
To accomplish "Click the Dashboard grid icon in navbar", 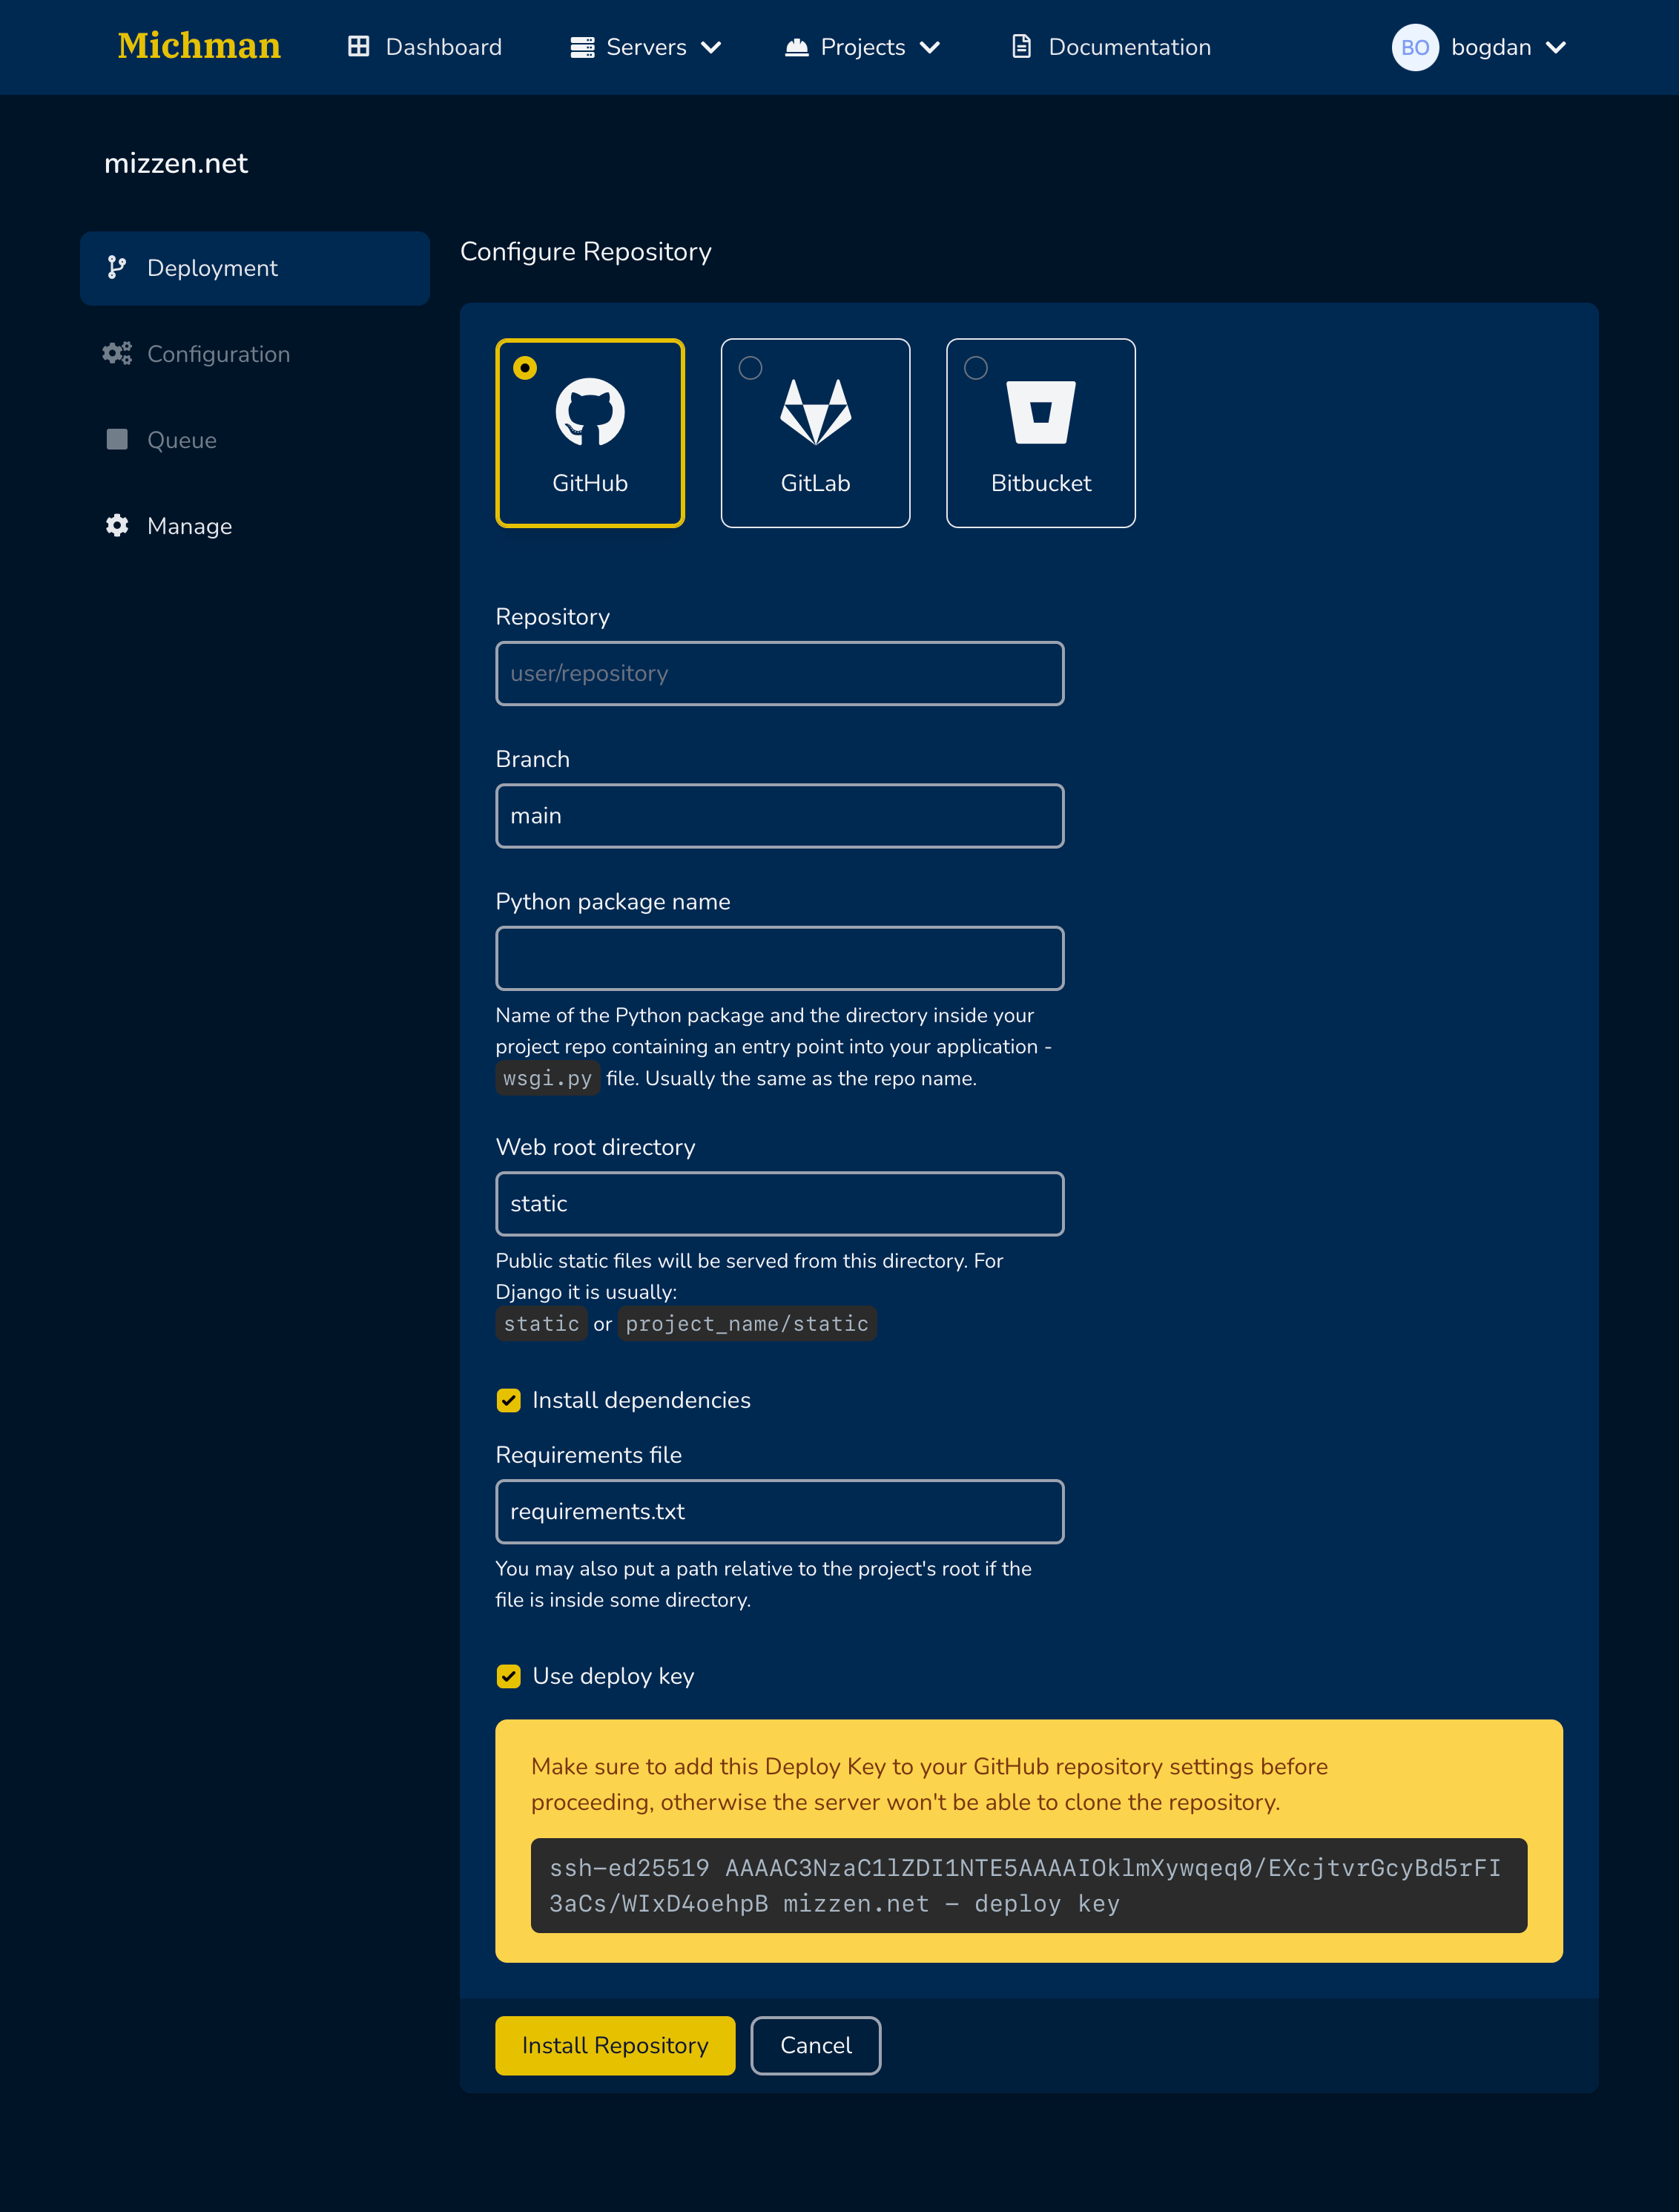I will (358, 47).
